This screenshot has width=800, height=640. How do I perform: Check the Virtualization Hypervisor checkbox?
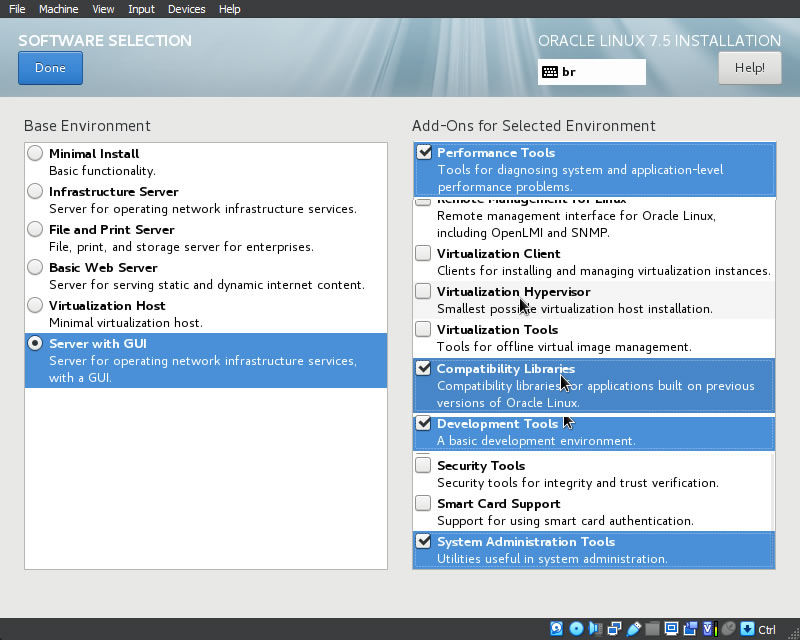coord(423,291)
